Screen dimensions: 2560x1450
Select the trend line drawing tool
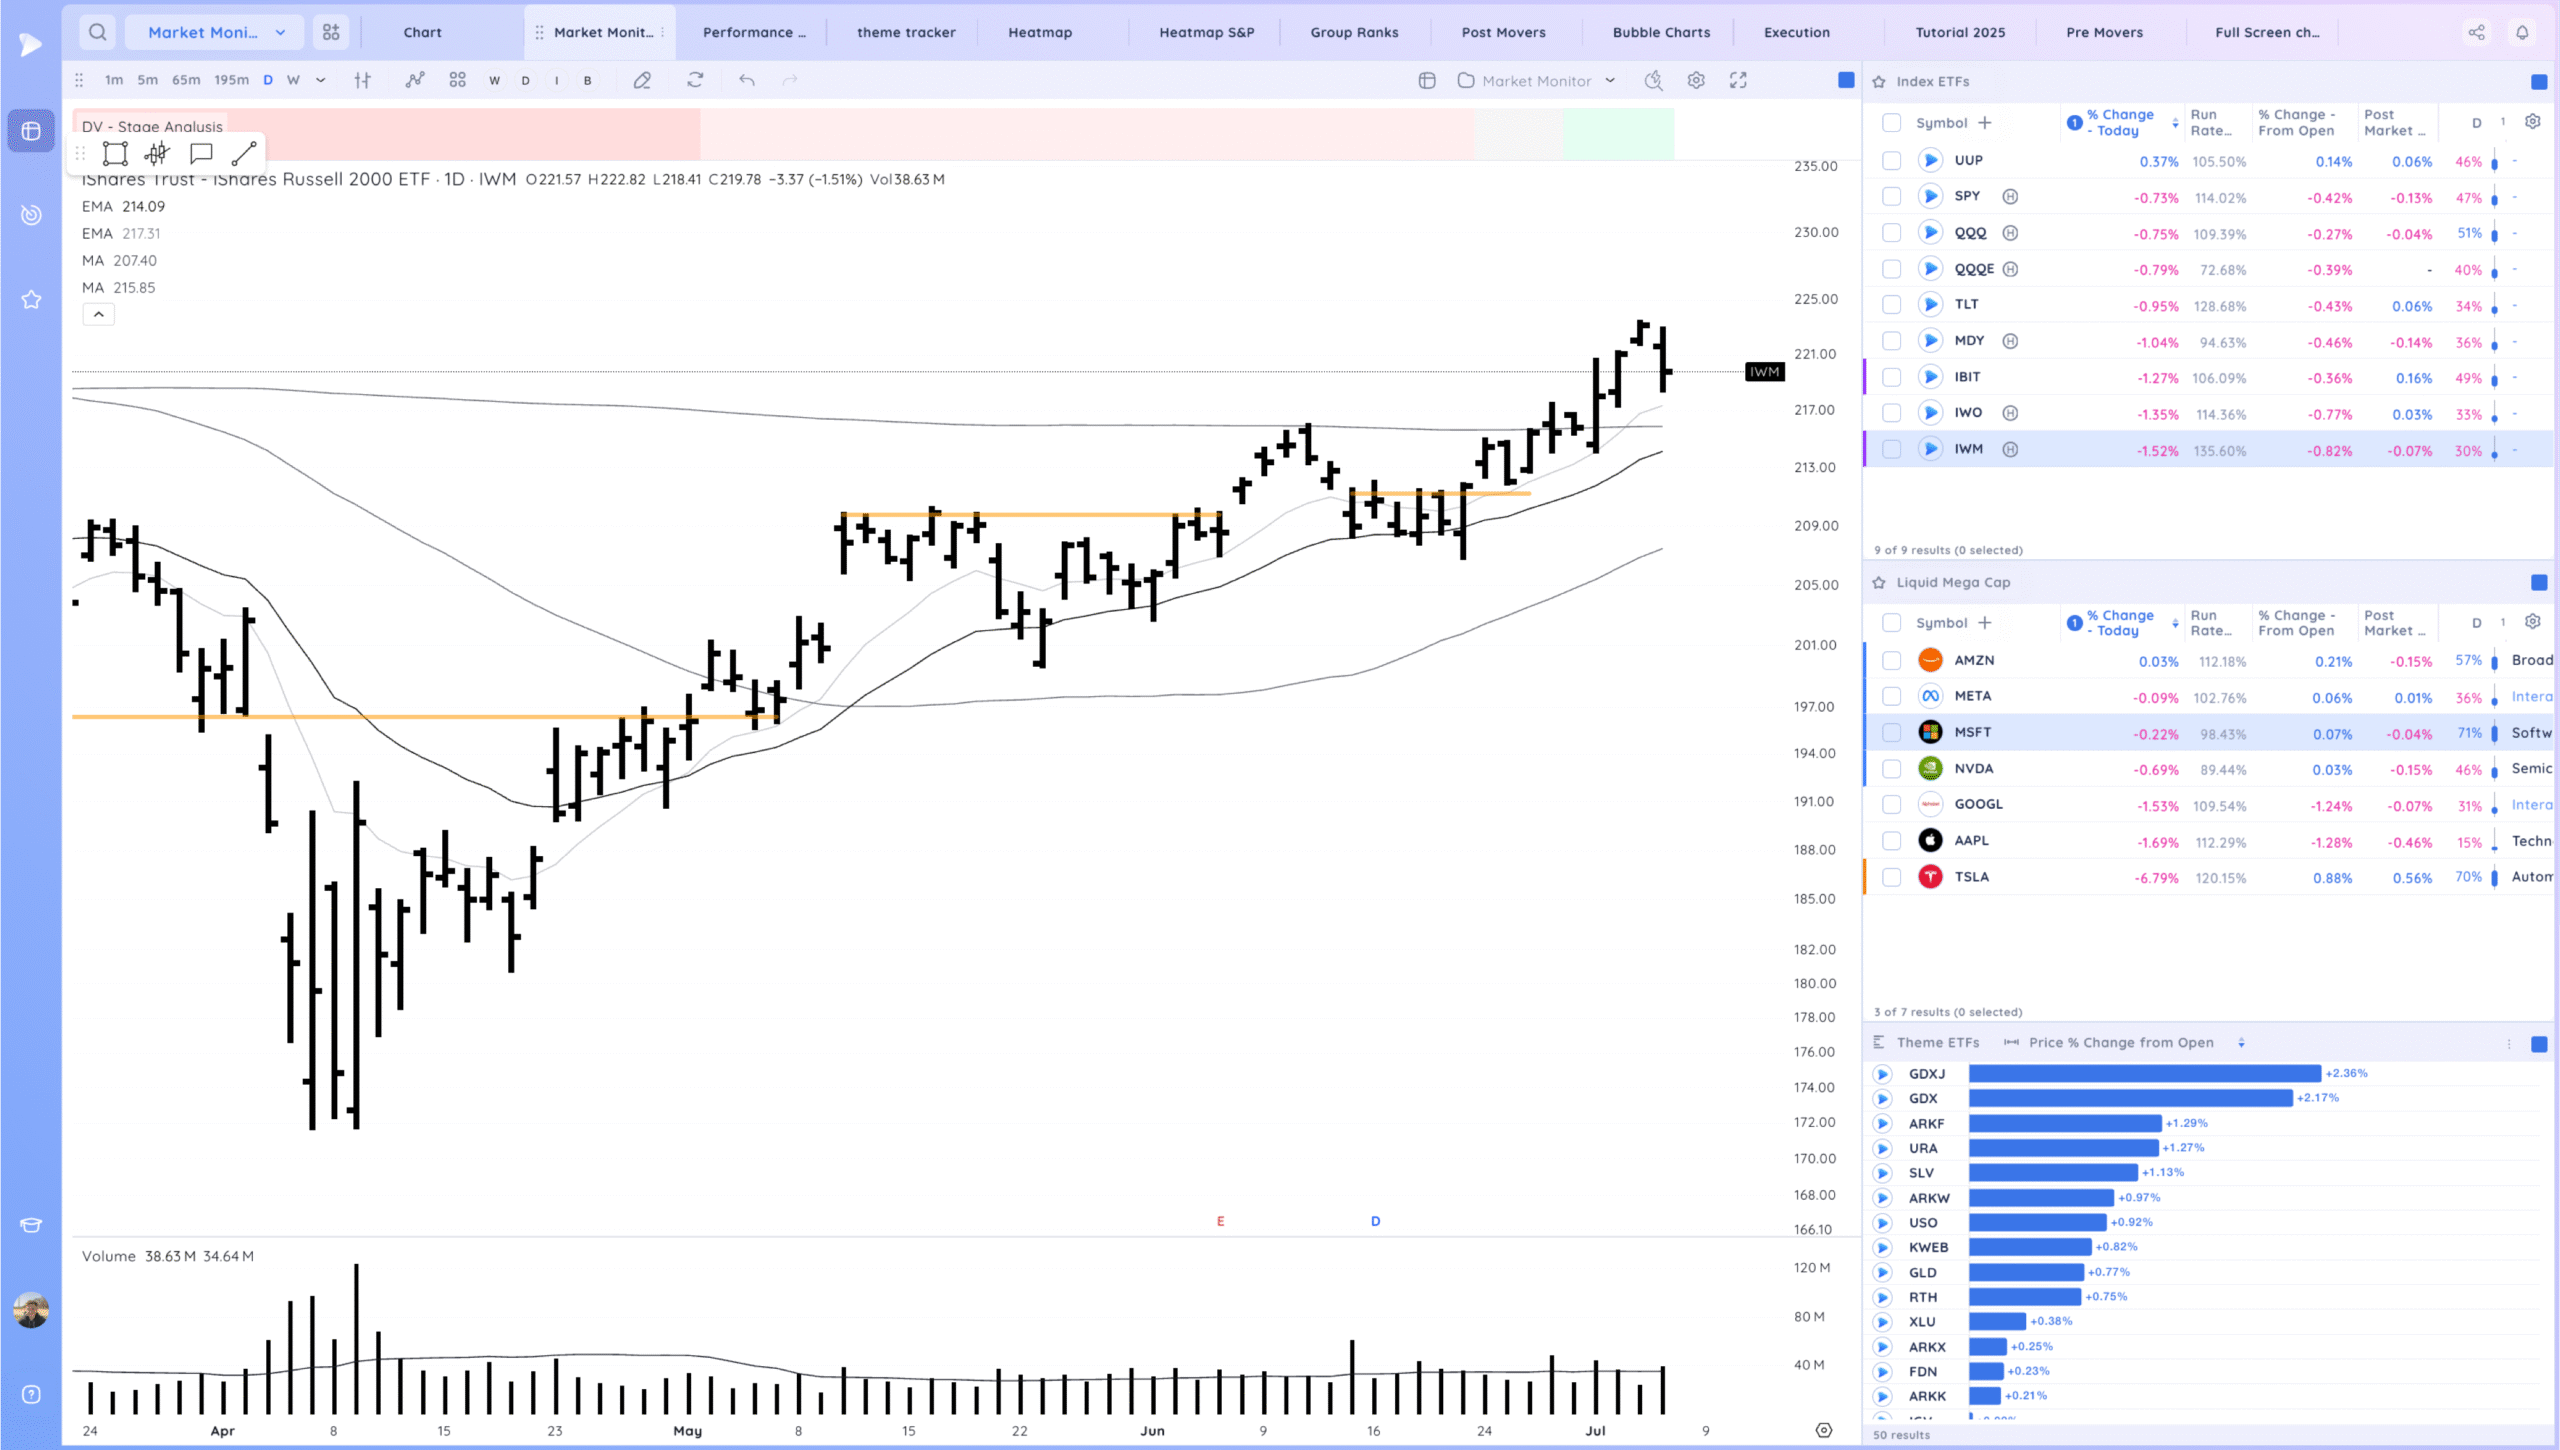244,153
